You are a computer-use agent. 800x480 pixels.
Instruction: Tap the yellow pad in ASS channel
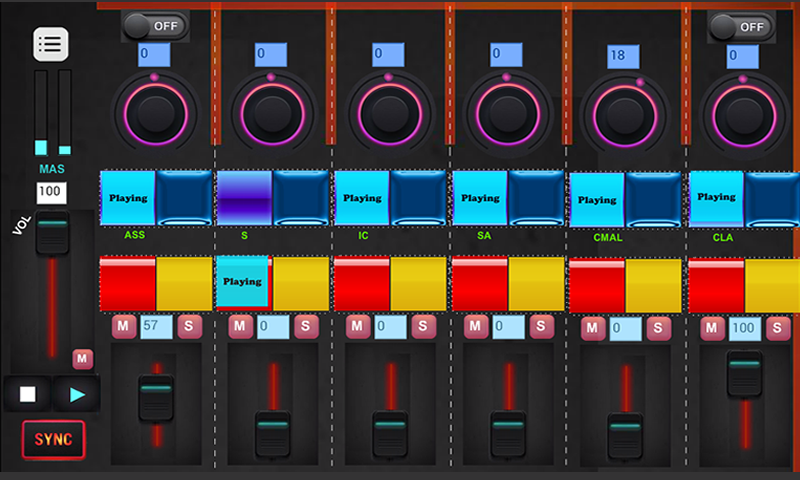(x=184, y=284)
